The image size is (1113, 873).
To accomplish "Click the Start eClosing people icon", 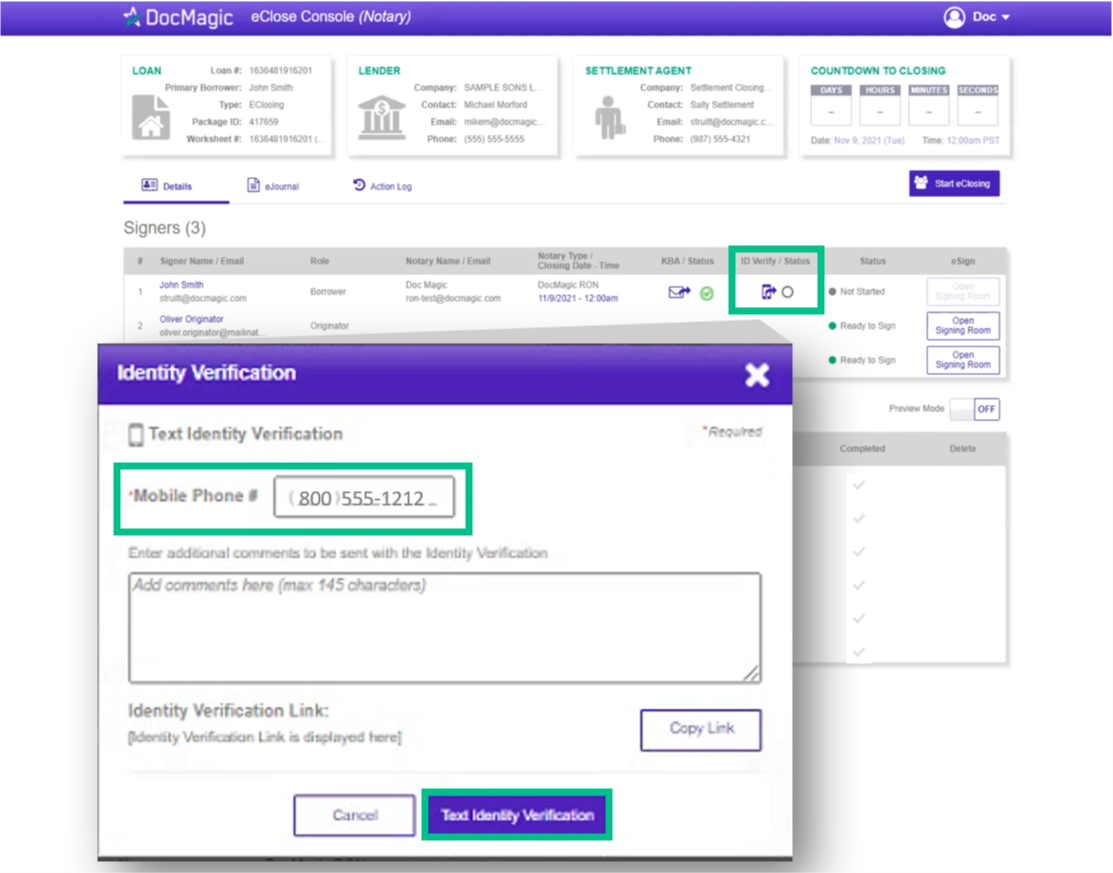I will click(x=921, y=182).
